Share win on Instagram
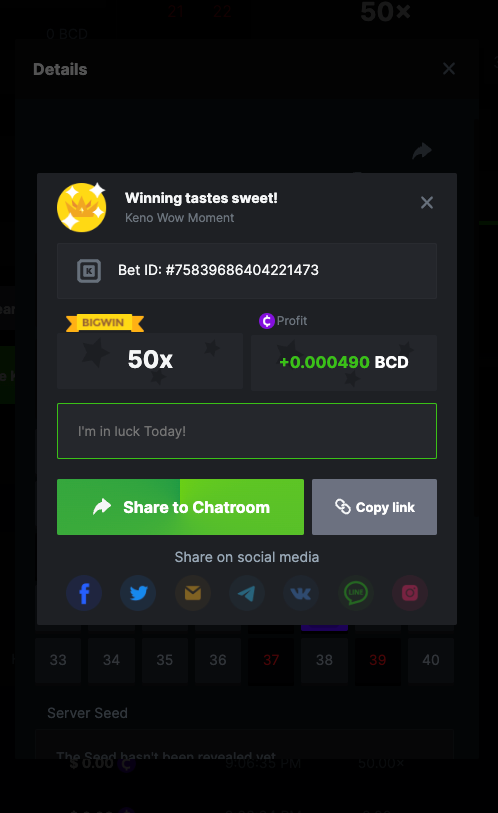Image resolution: width=498 pixels, height=813 pixels. (410, 593)
